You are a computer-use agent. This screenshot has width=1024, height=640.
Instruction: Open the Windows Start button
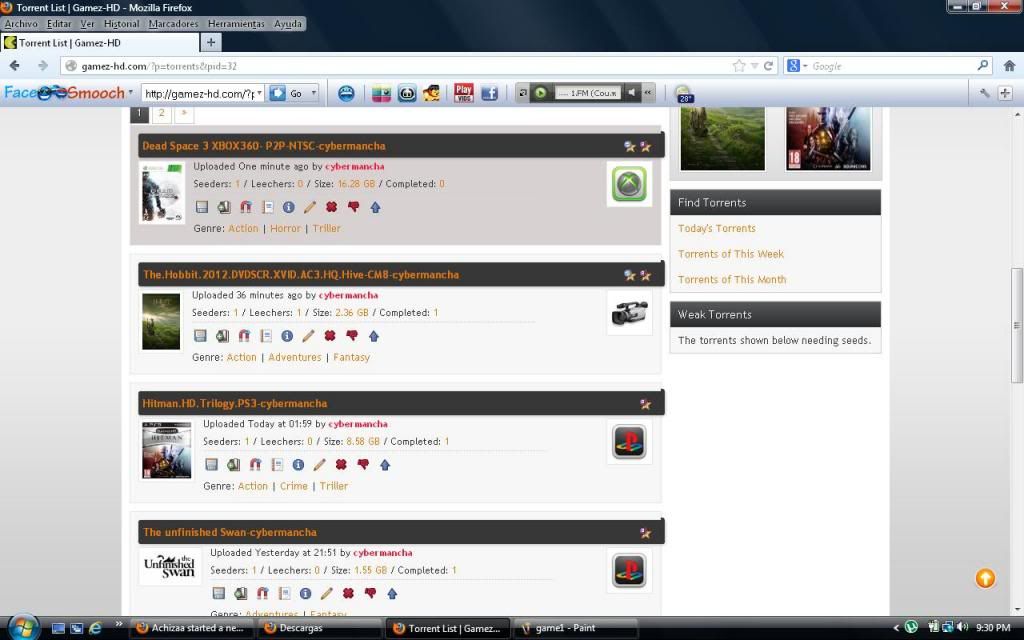tap(23, 628)
